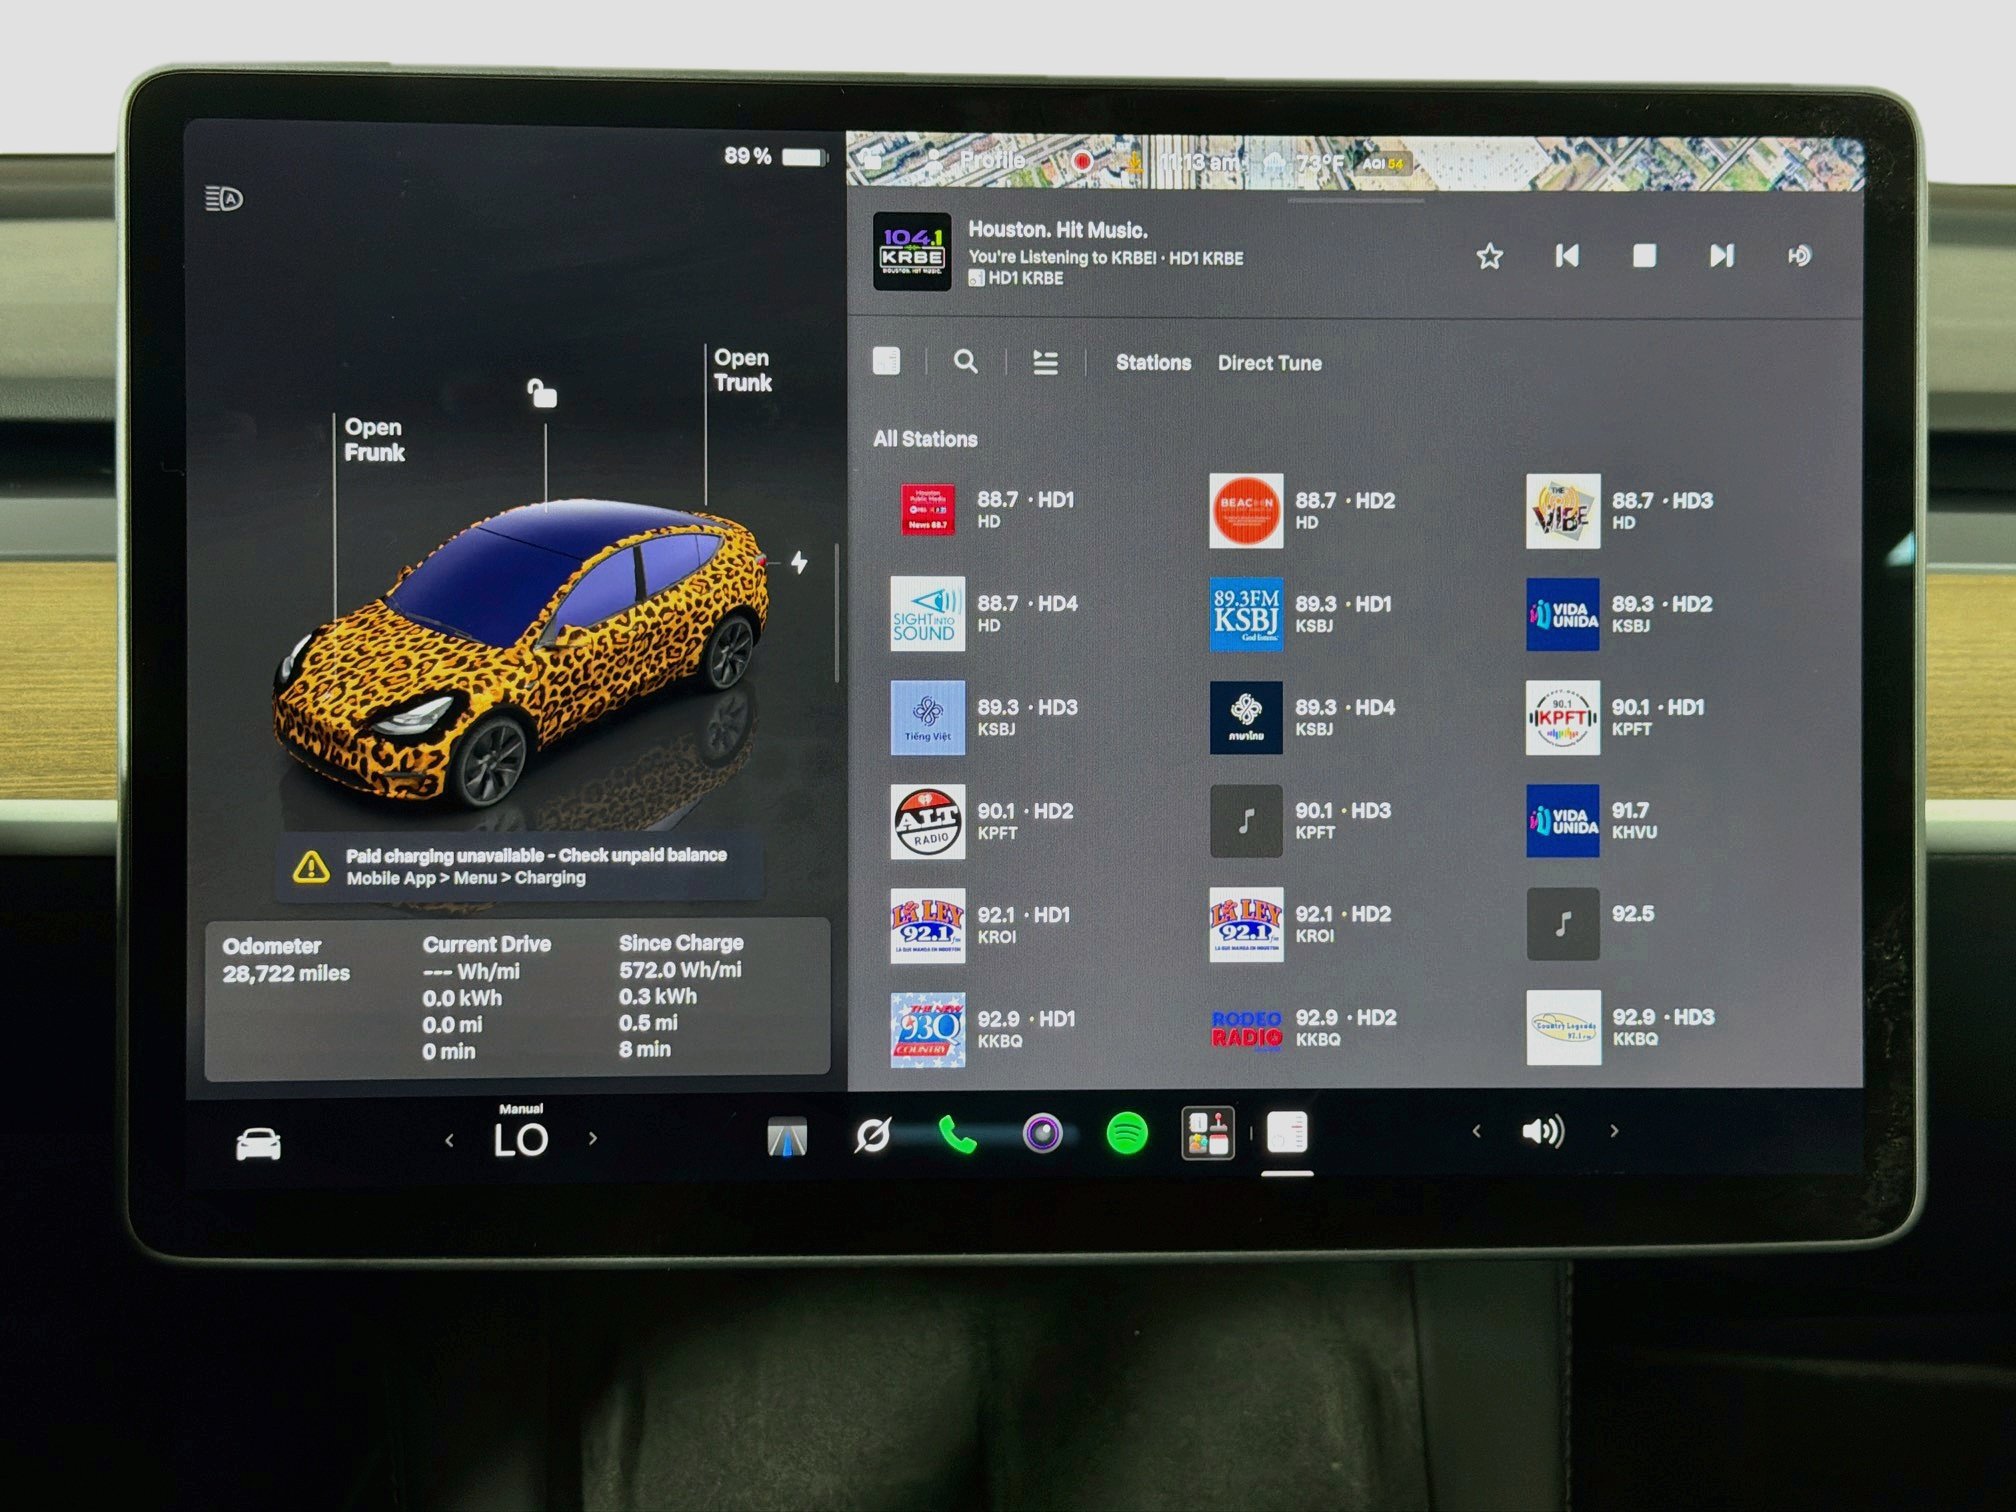Select 88.7 HD3 Vibe station
Screen dimensions: 2016x1512
[x=1620, y=511]
